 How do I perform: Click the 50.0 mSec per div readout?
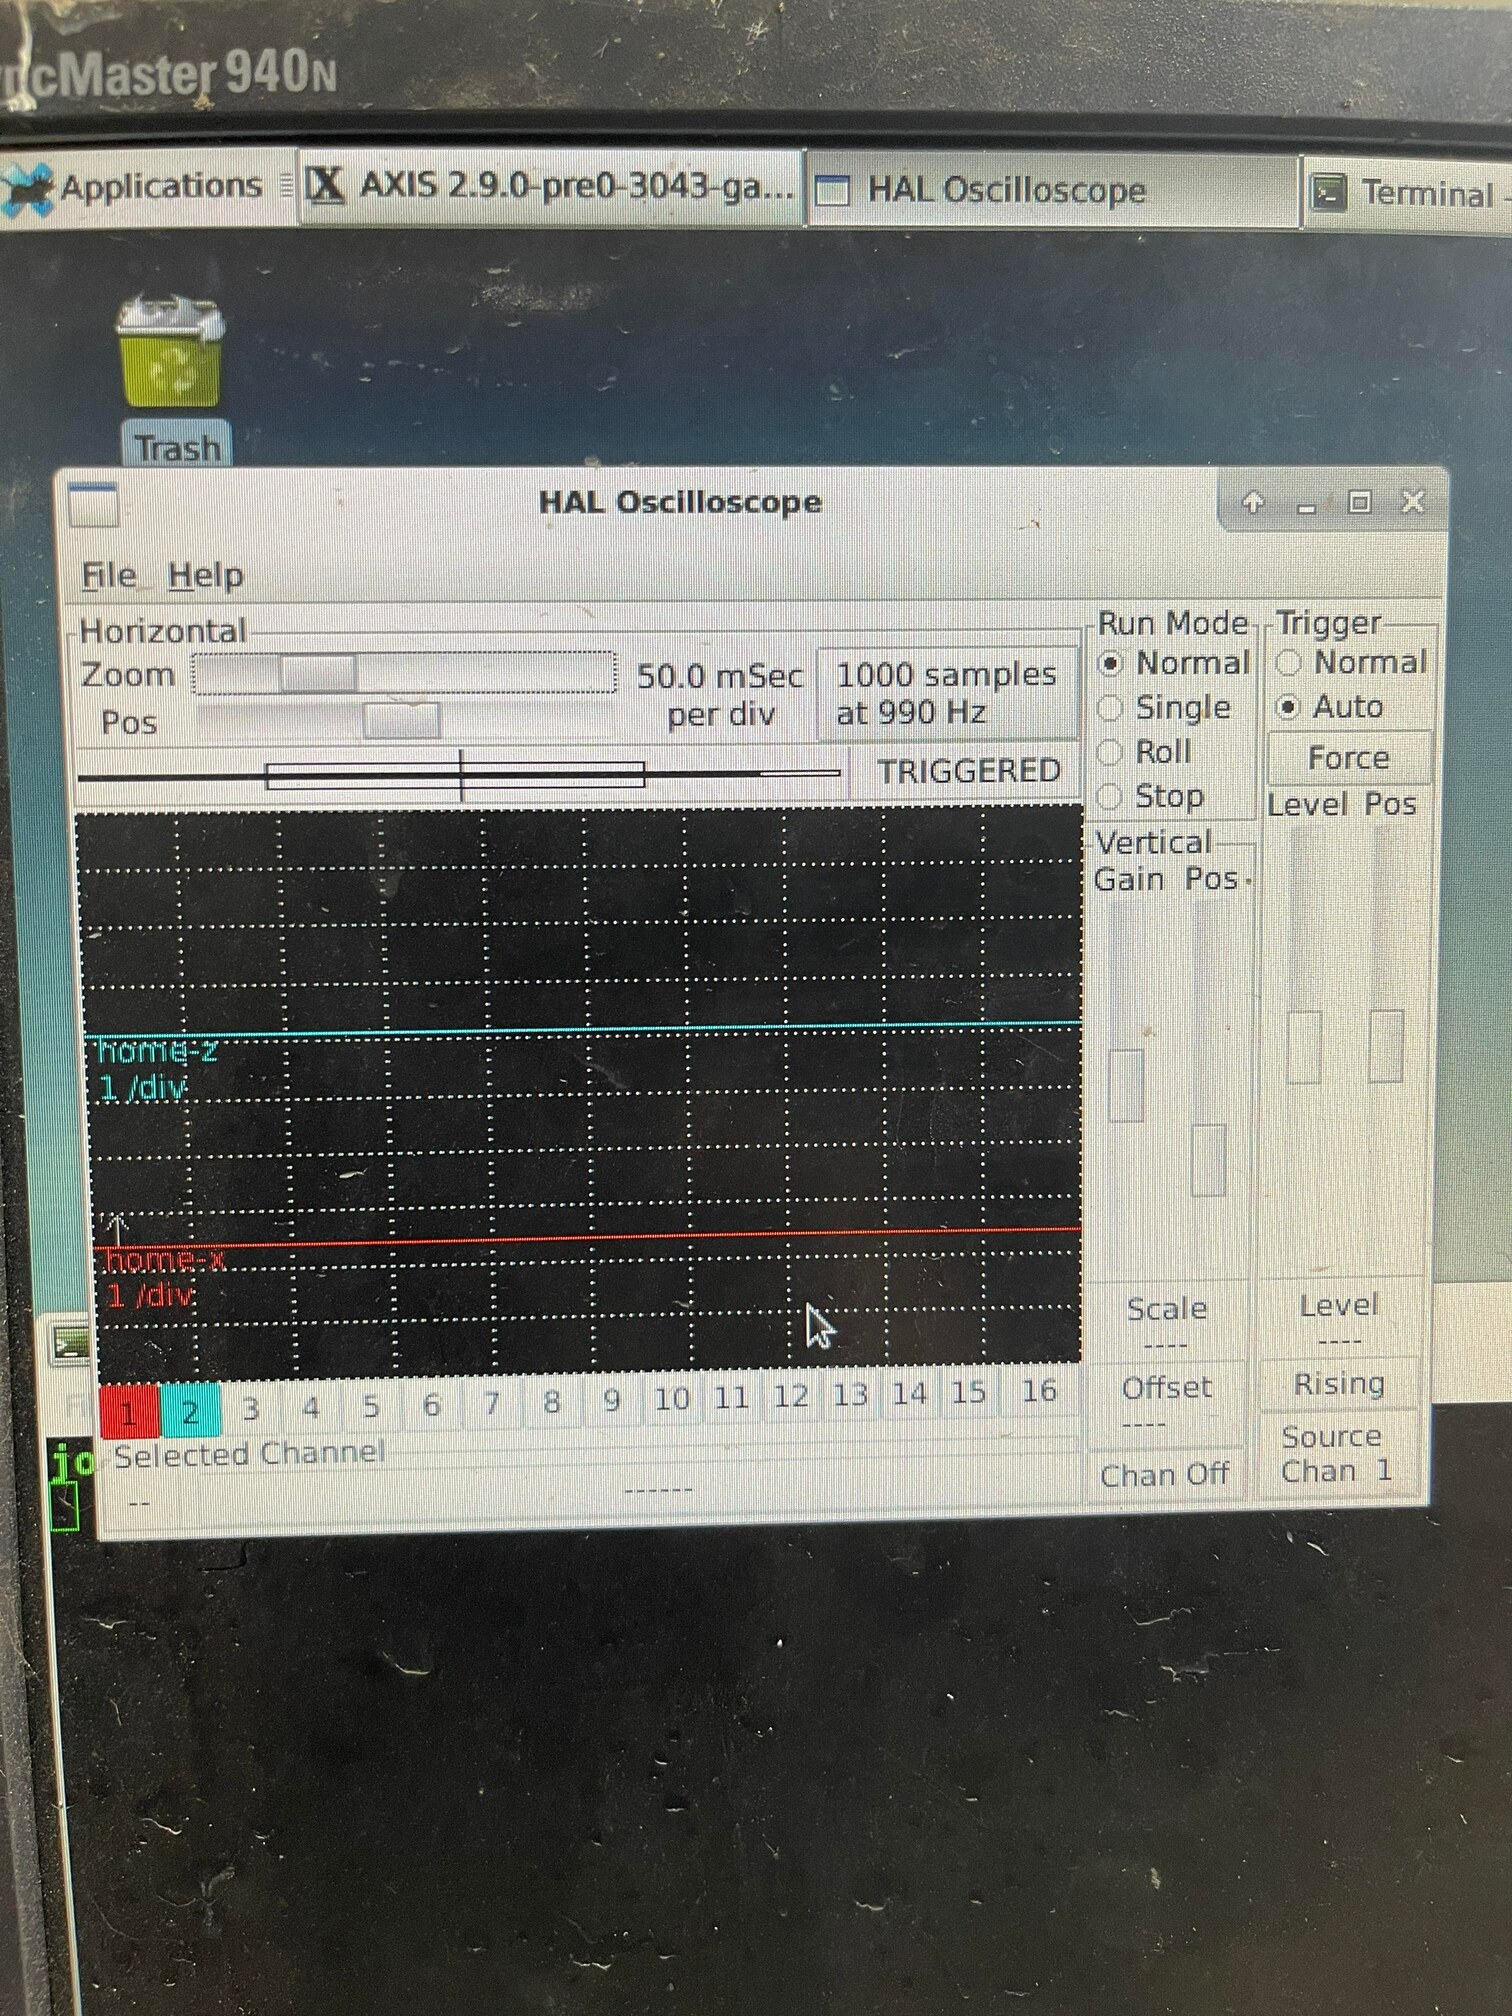(720, 694)
